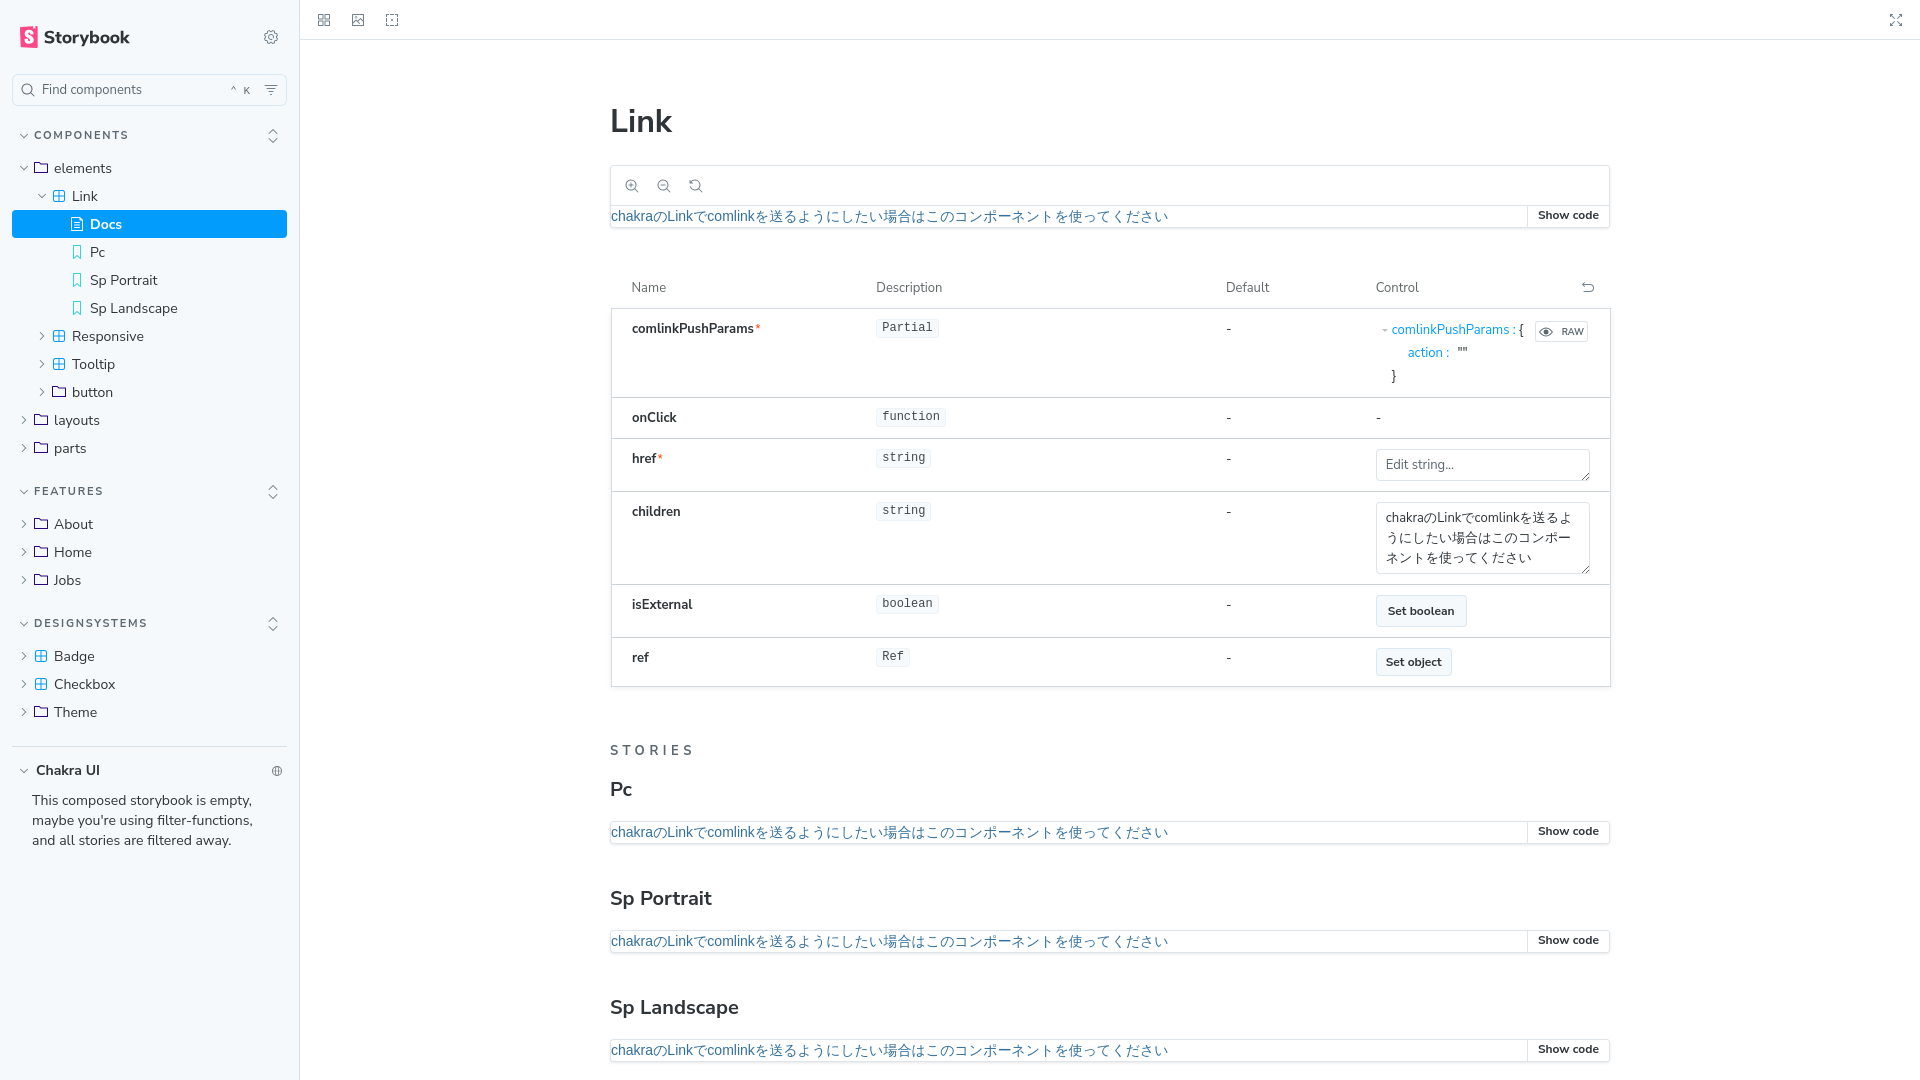Collapse the comlinkPushParams object tree
The width and height of the screenshot is (1920, 1080).
pyautogui.click(x=1385, y=330)
